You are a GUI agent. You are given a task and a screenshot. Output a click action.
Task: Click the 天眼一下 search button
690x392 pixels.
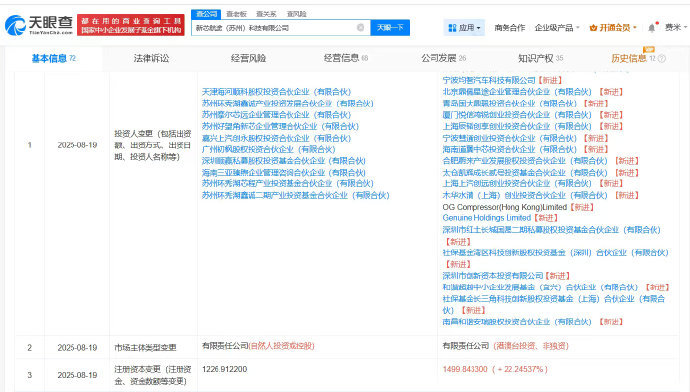[x=390, y=28]
